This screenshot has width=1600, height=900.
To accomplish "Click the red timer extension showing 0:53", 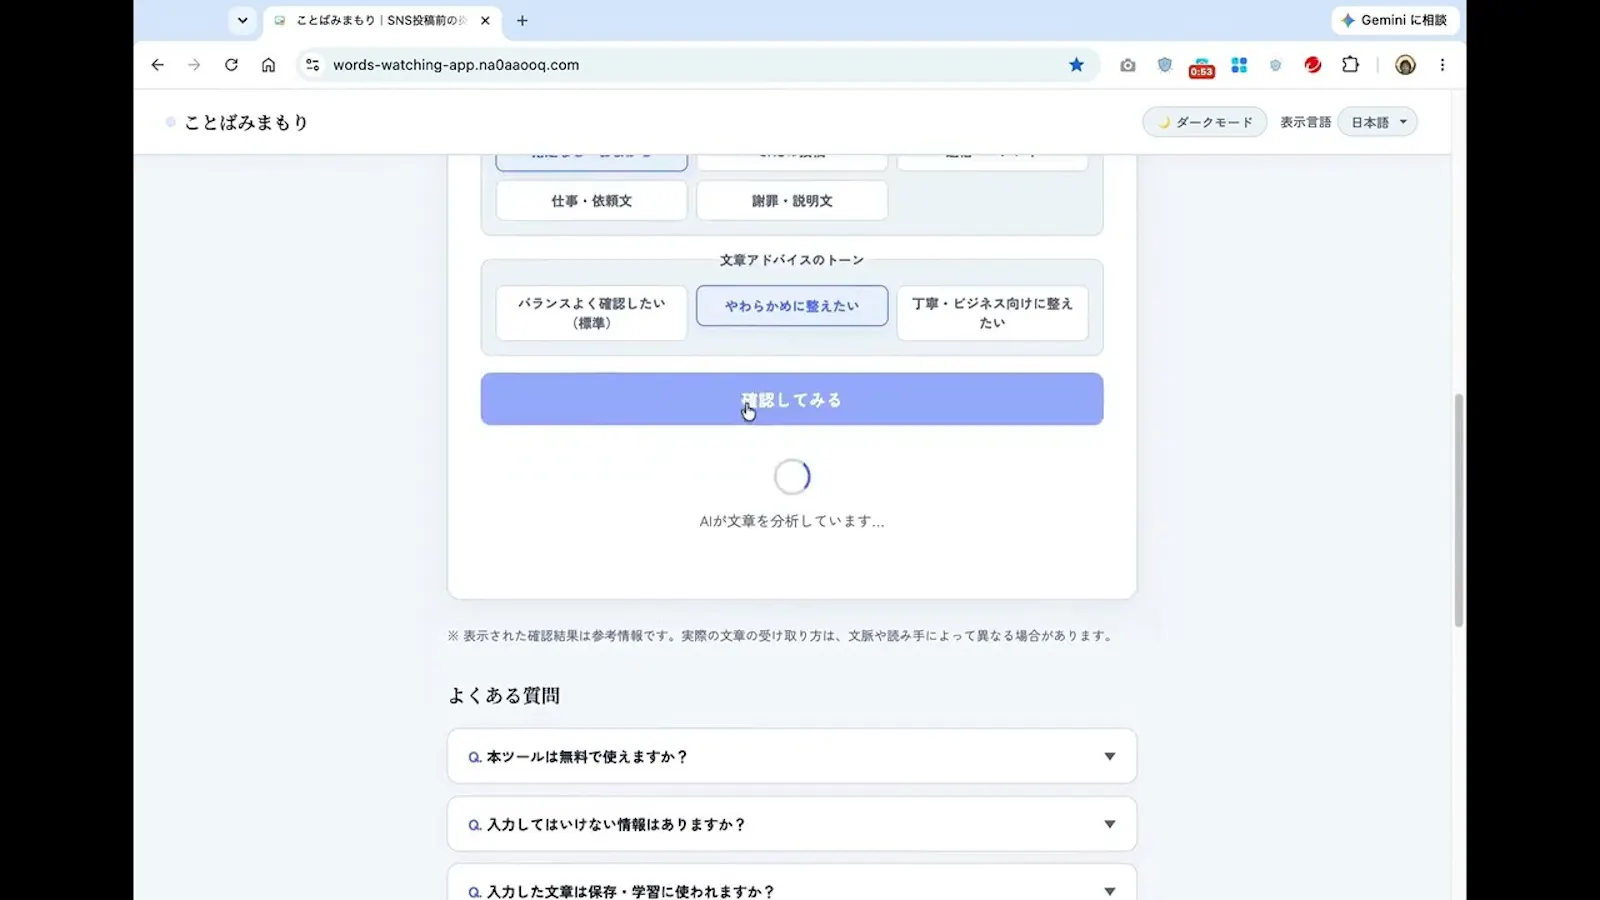I will point(1201,68).
